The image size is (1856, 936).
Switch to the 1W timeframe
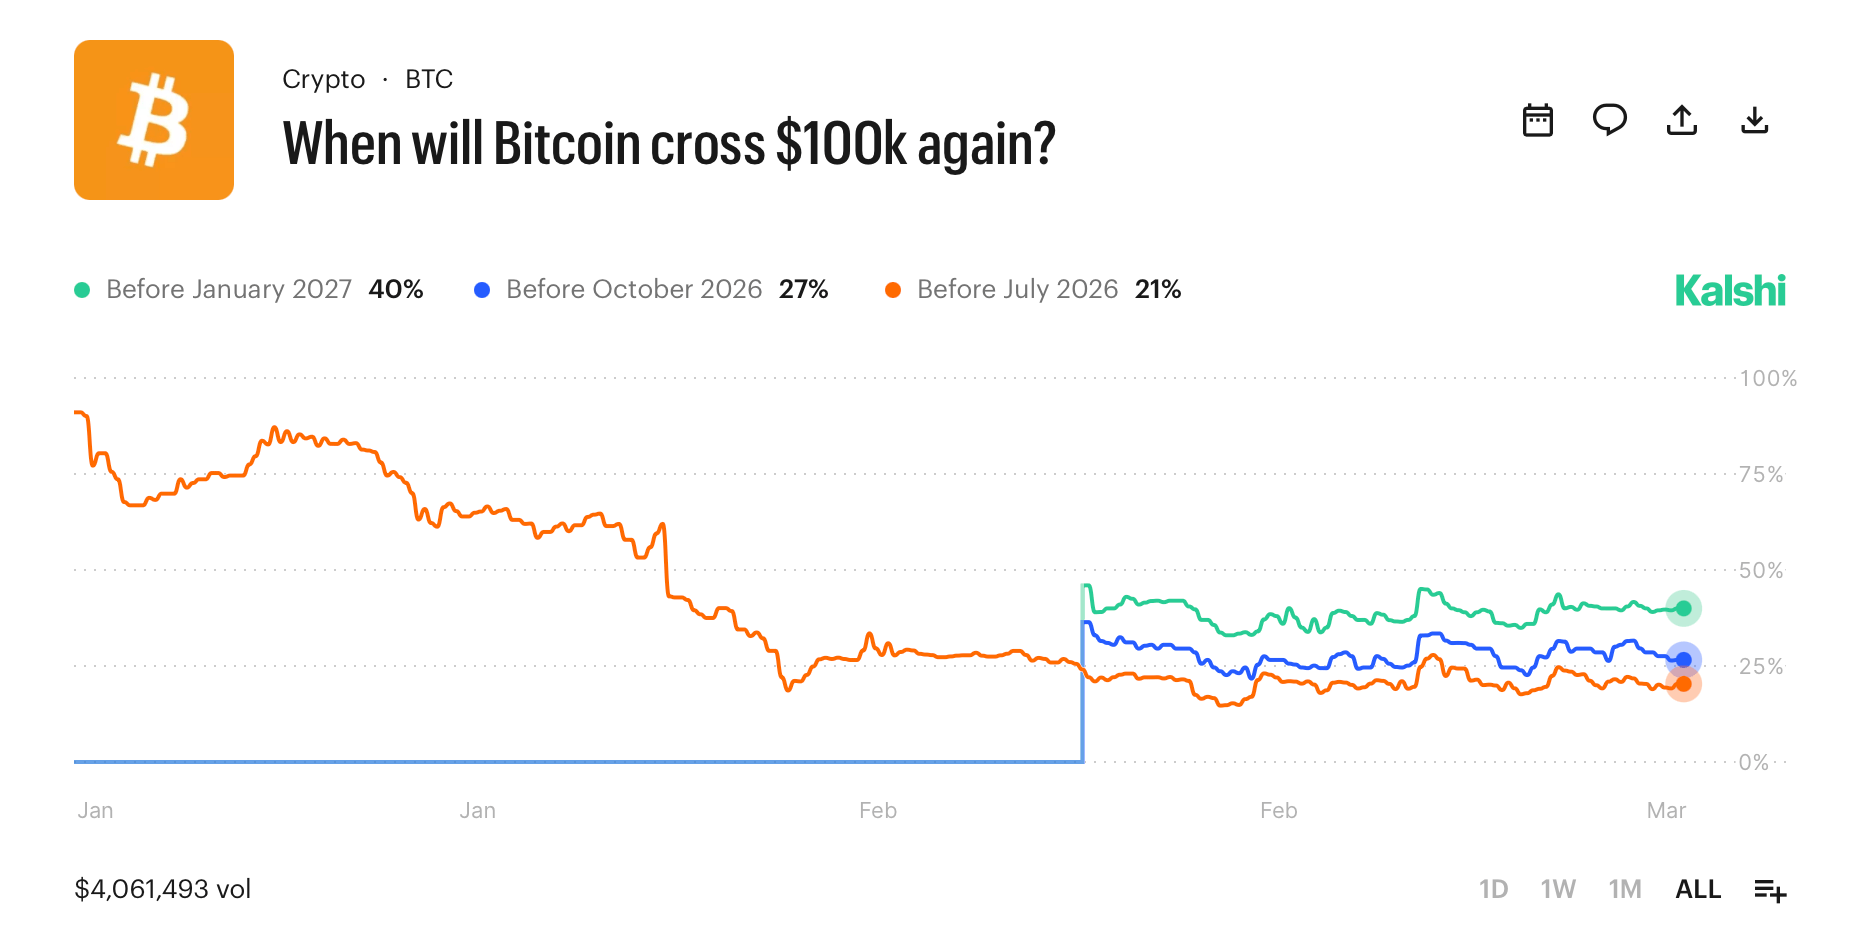coord(1559,888)
